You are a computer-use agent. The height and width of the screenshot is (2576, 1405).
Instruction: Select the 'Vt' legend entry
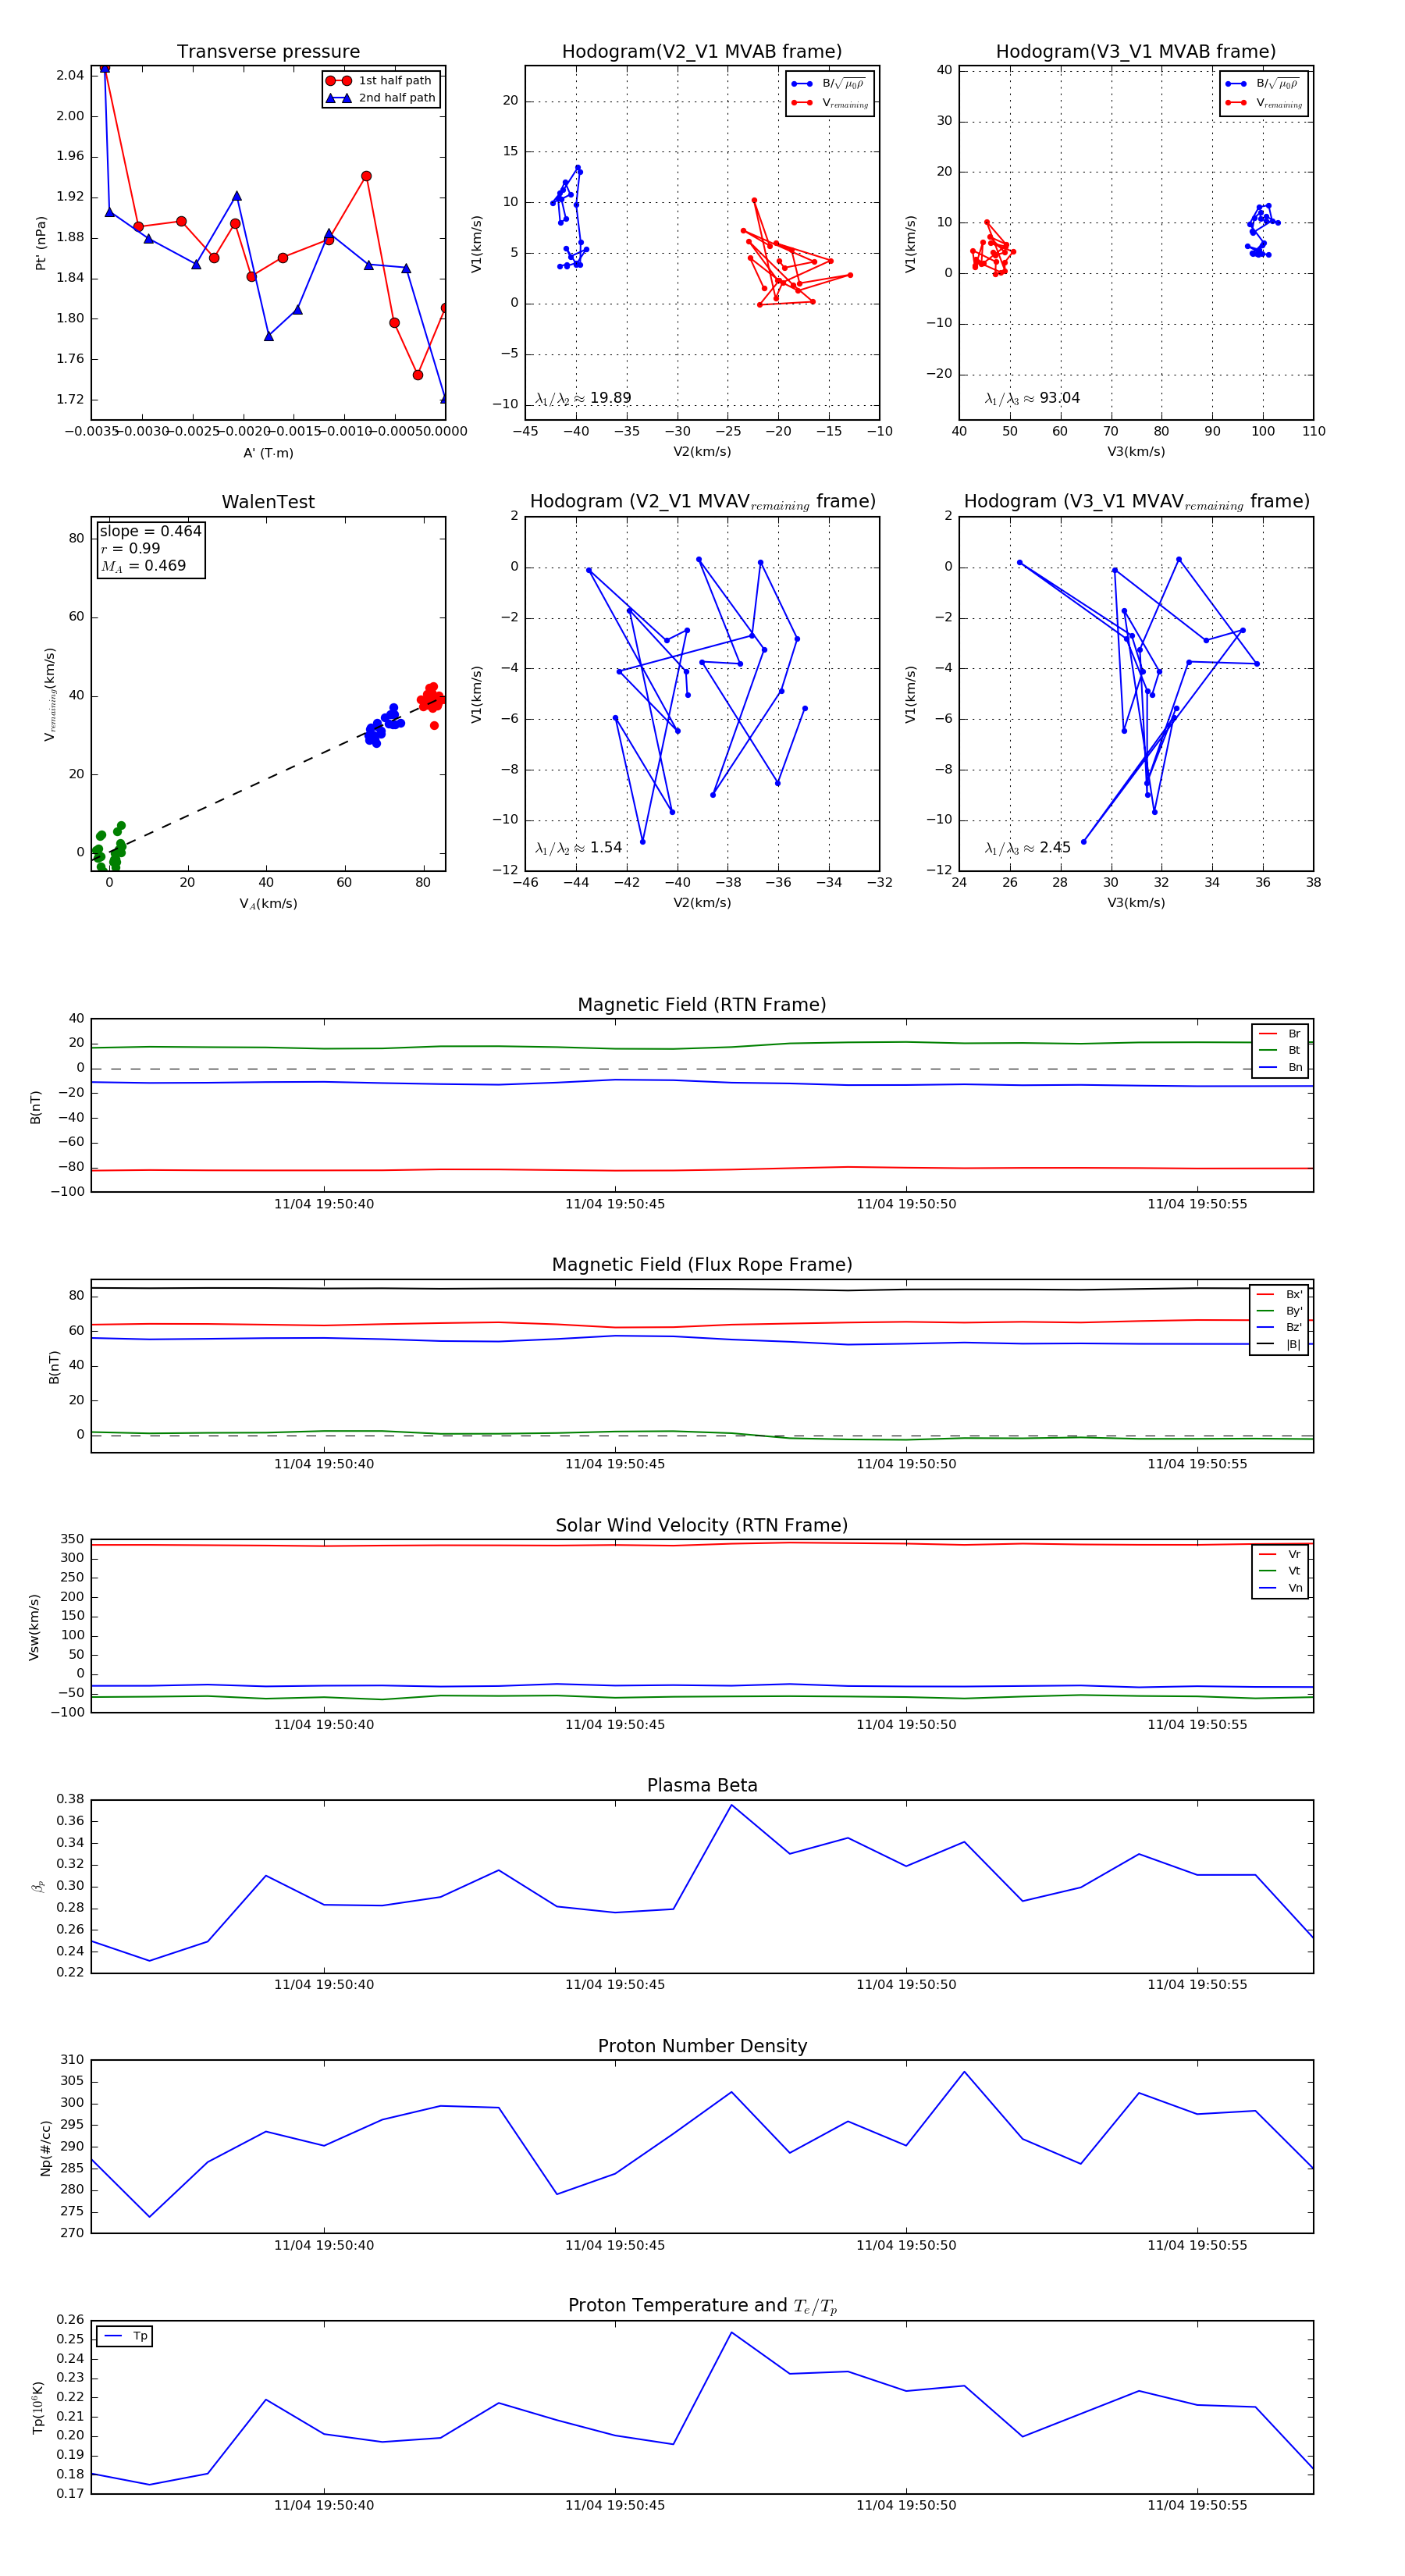coord(1280,1571)
